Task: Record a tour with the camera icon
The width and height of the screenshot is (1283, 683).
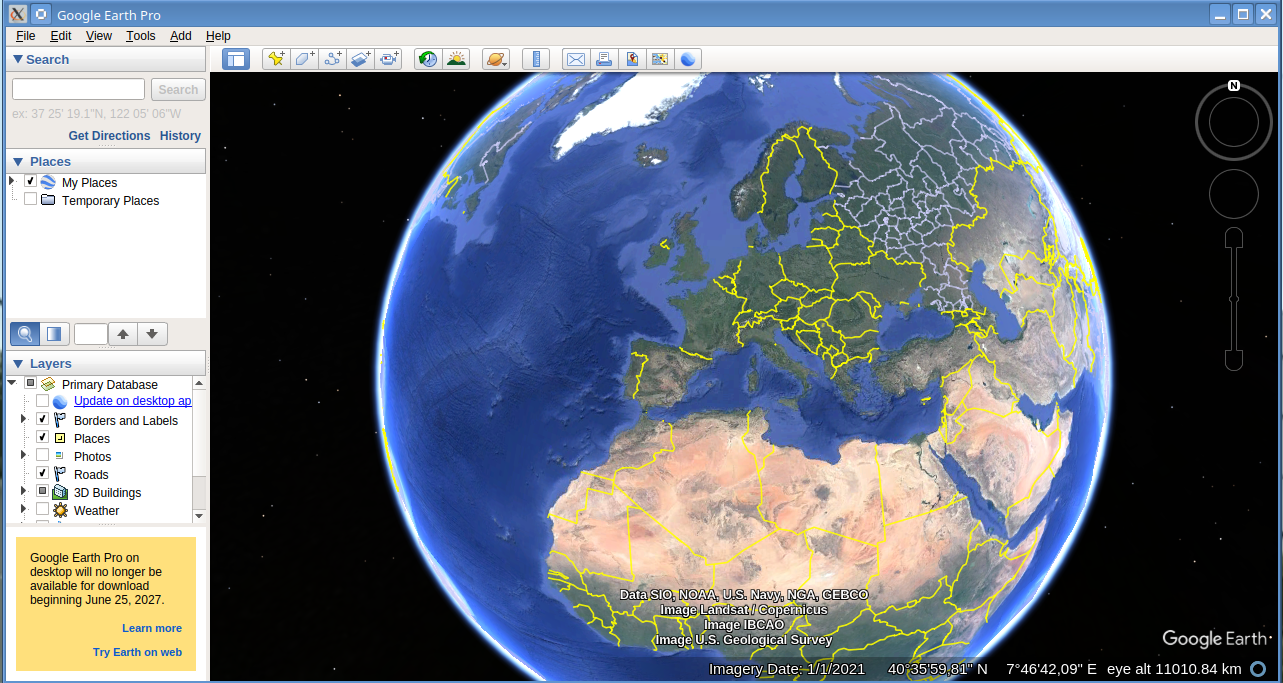Action: click(388, 59)
